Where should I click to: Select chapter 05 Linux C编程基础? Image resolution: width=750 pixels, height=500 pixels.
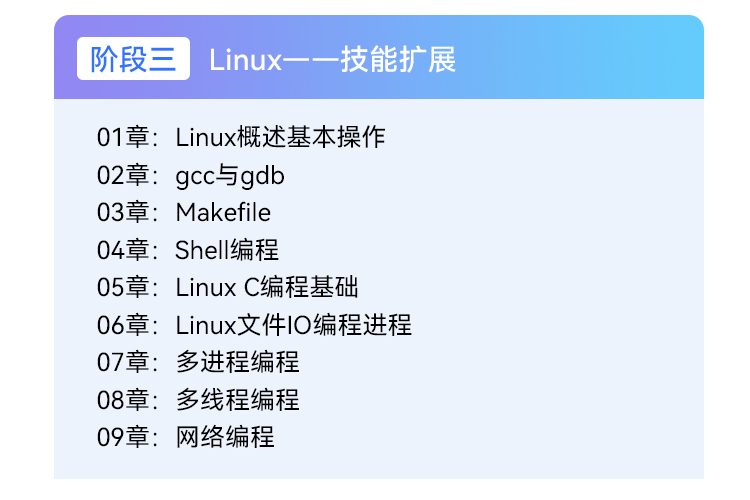pos(228,287)
